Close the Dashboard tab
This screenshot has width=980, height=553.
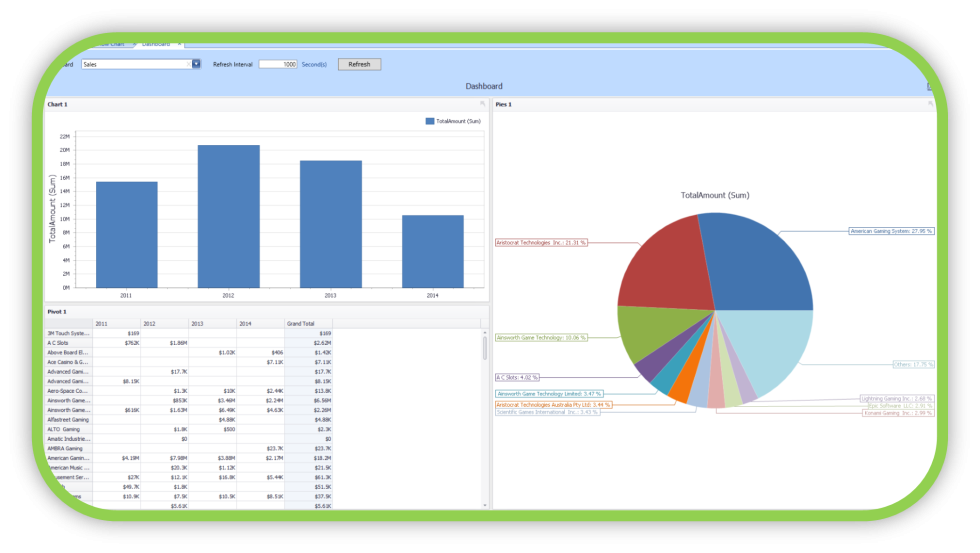tap(180, 44)
